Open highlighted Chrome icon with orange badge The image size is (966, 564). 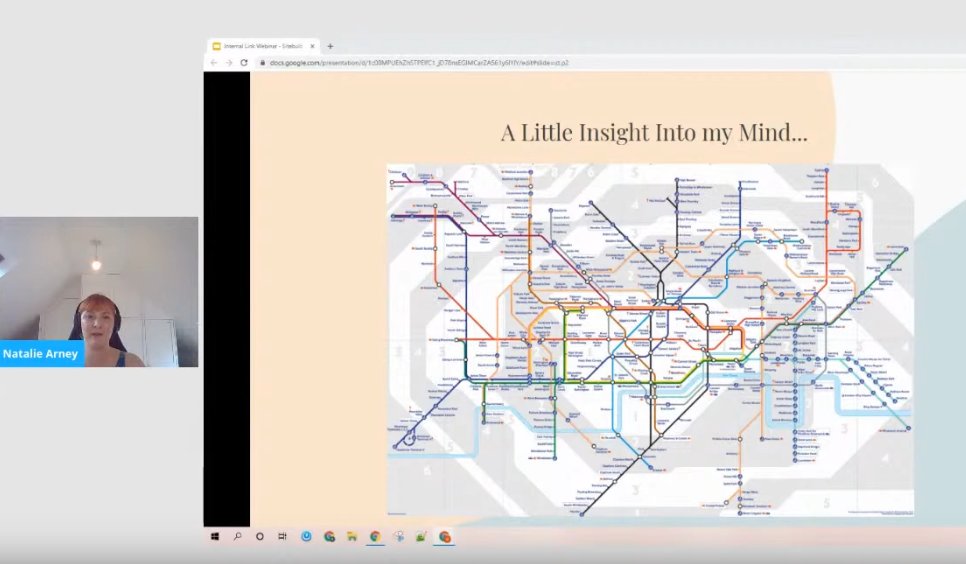tap(444, 537)
